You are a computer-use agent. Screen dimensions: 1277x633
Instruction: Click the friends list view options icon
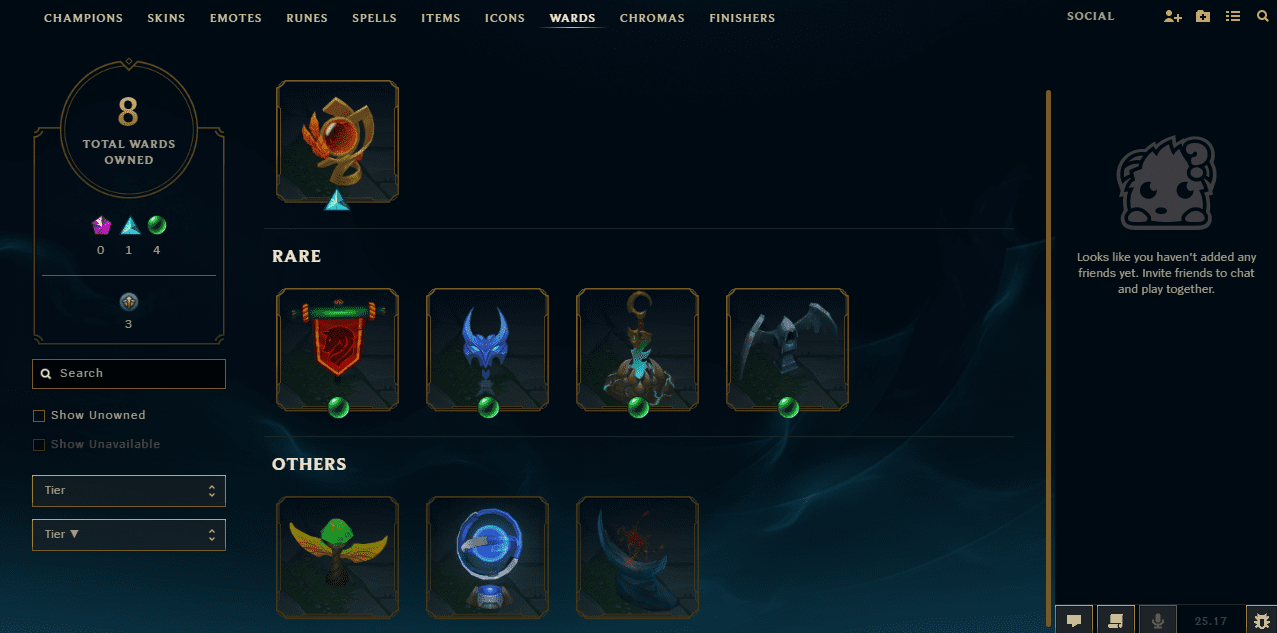click(x=1233, y=17)
